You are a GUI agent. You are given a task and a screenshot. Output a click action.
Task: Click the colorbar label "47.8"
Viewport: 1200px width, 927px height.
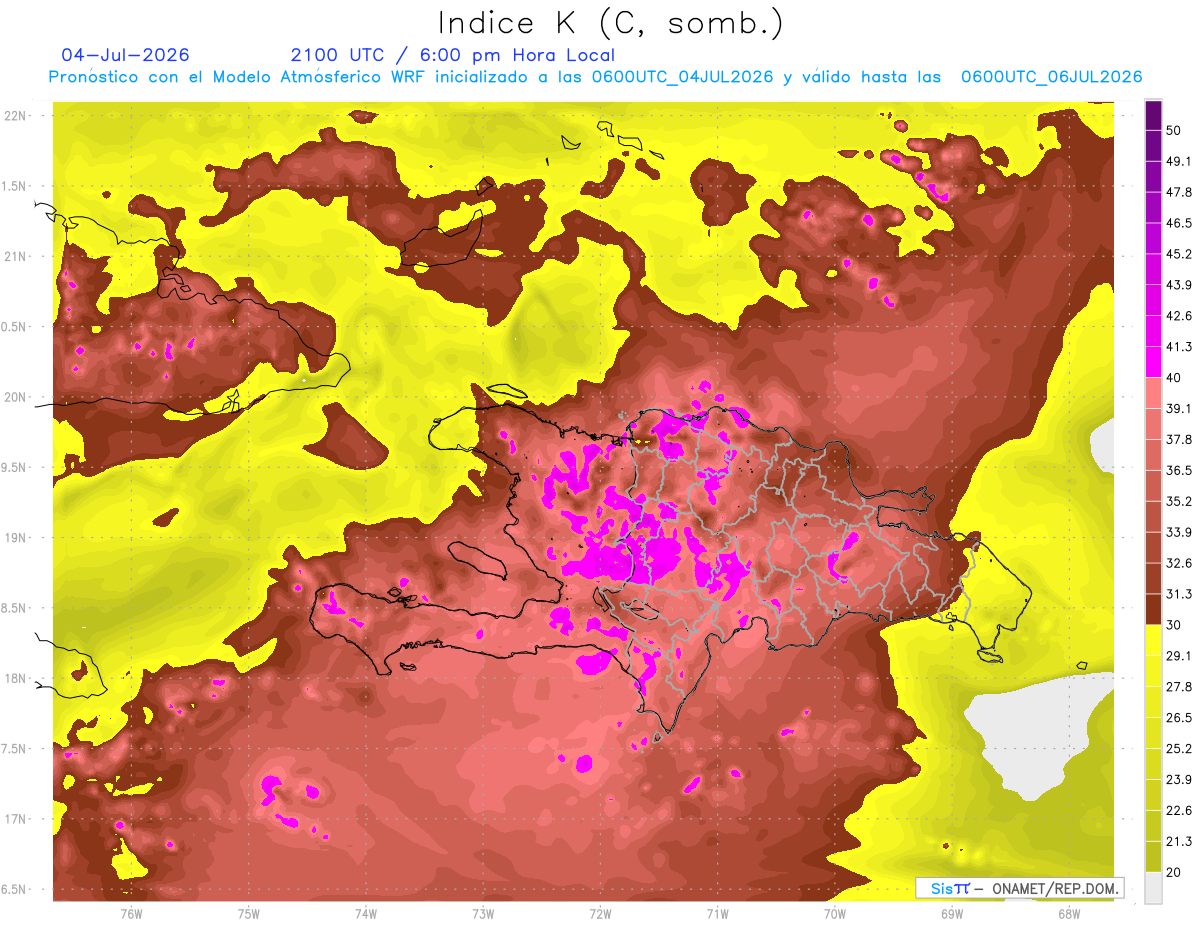[1179, 192]
